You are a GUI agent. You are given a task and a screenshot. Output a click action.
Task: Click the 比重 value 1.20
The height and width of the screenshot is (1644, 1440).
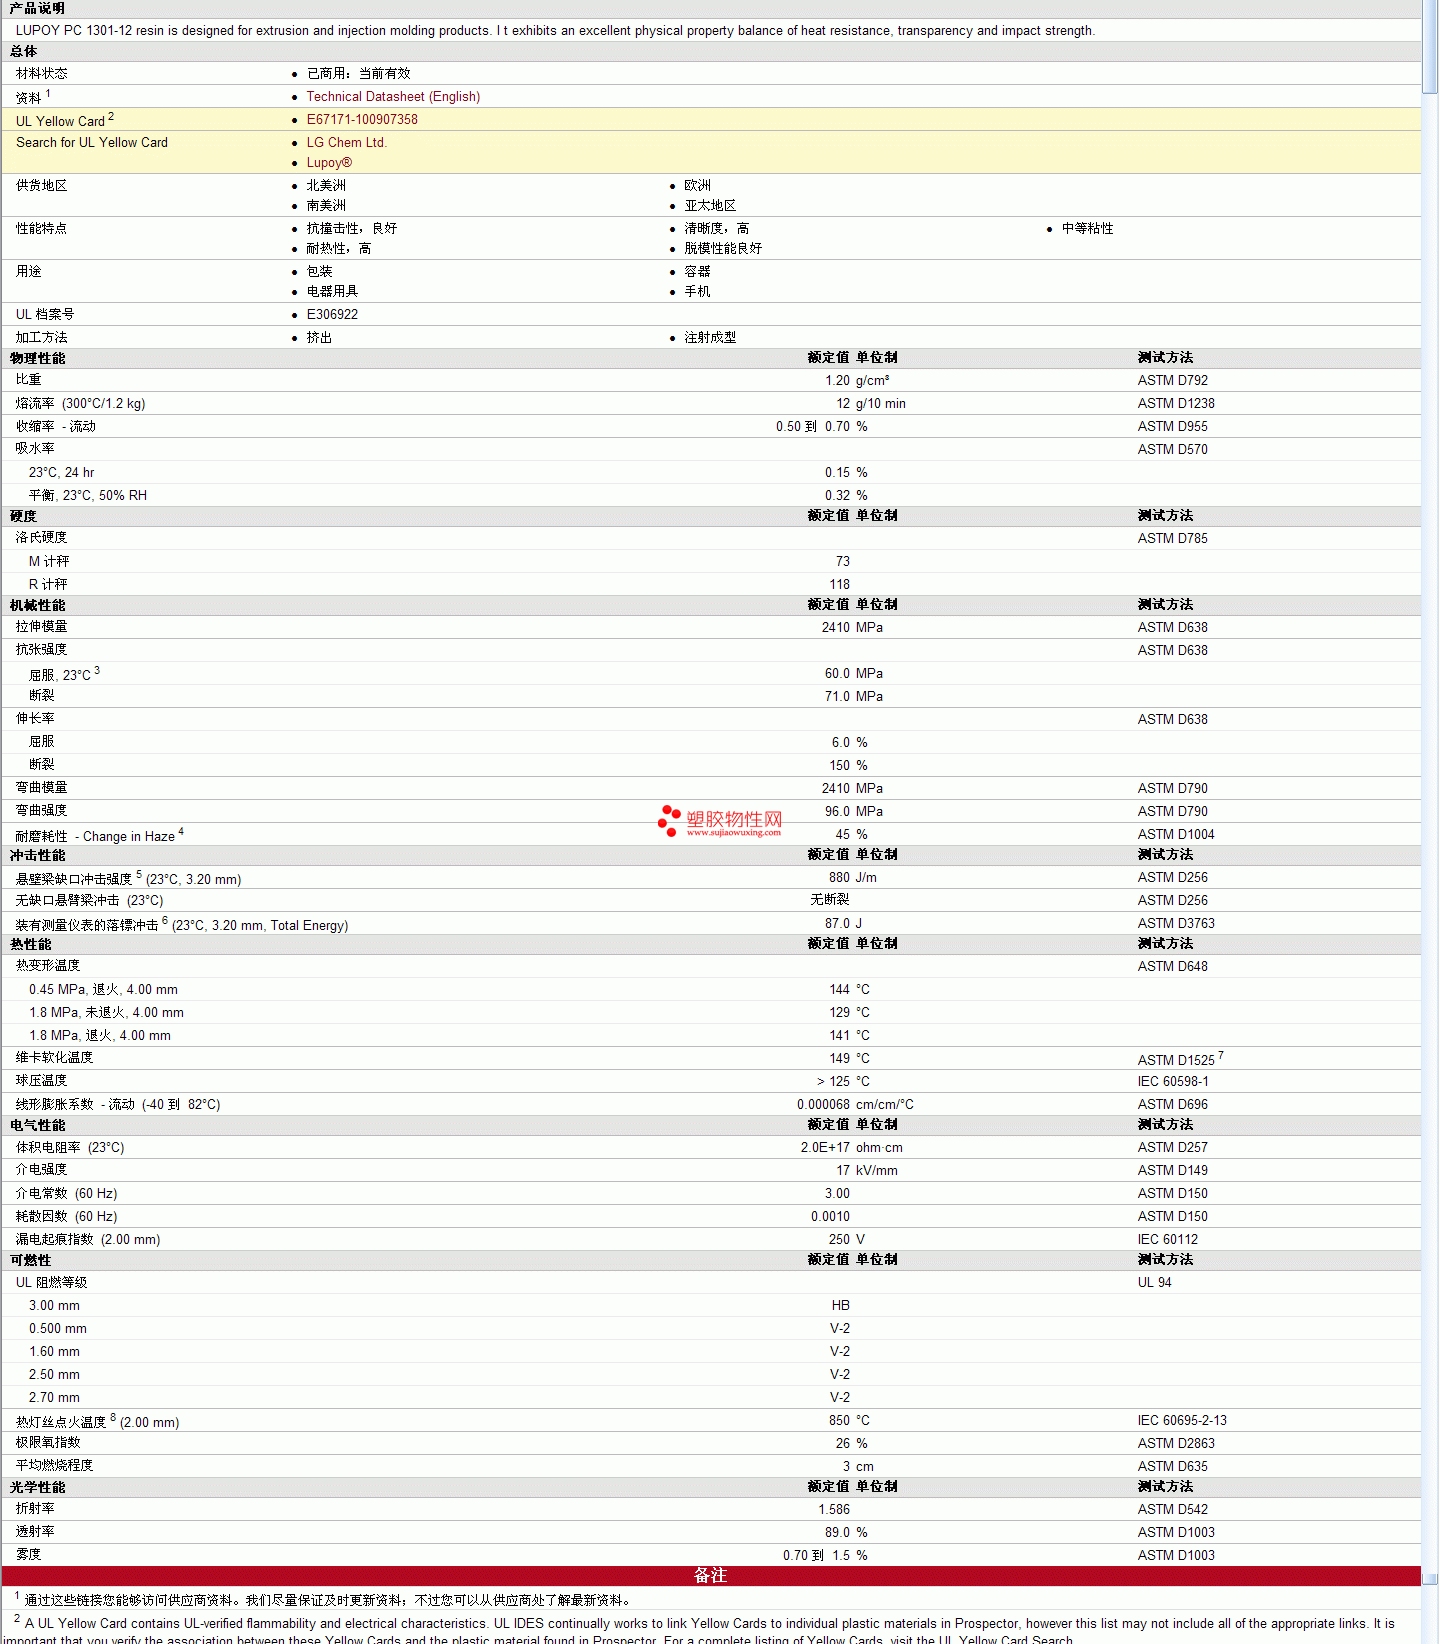[x=837, y=381]
